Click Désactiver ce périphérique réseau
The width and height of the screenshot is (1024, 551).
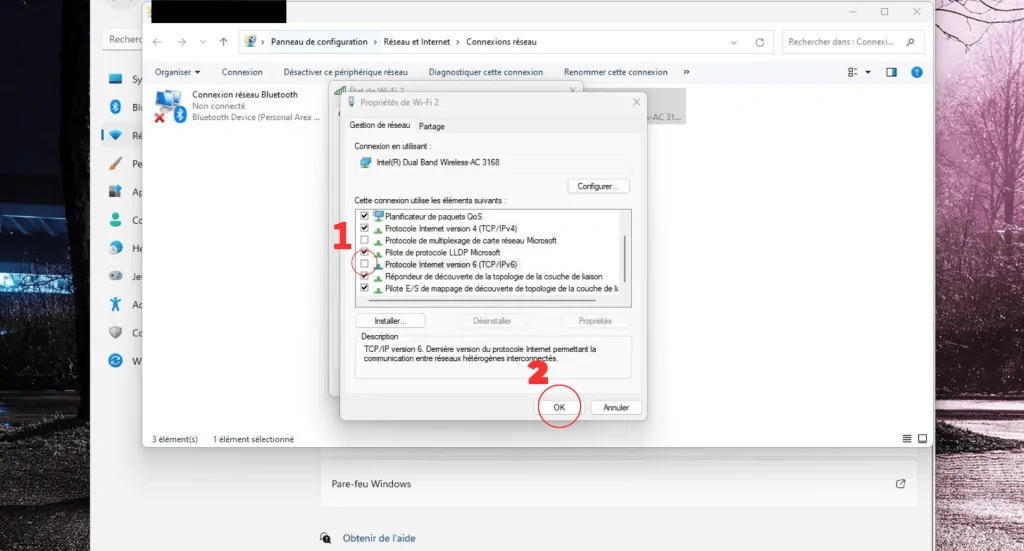[x=345, y=72]
